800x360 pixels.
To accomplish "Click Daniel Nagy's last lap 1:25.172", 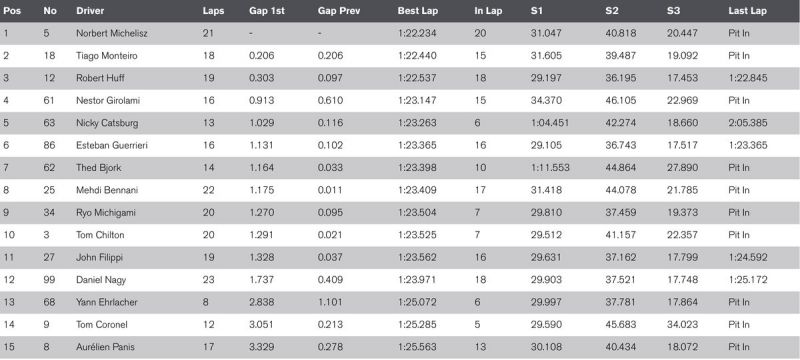I will click(x=747, y=280).
